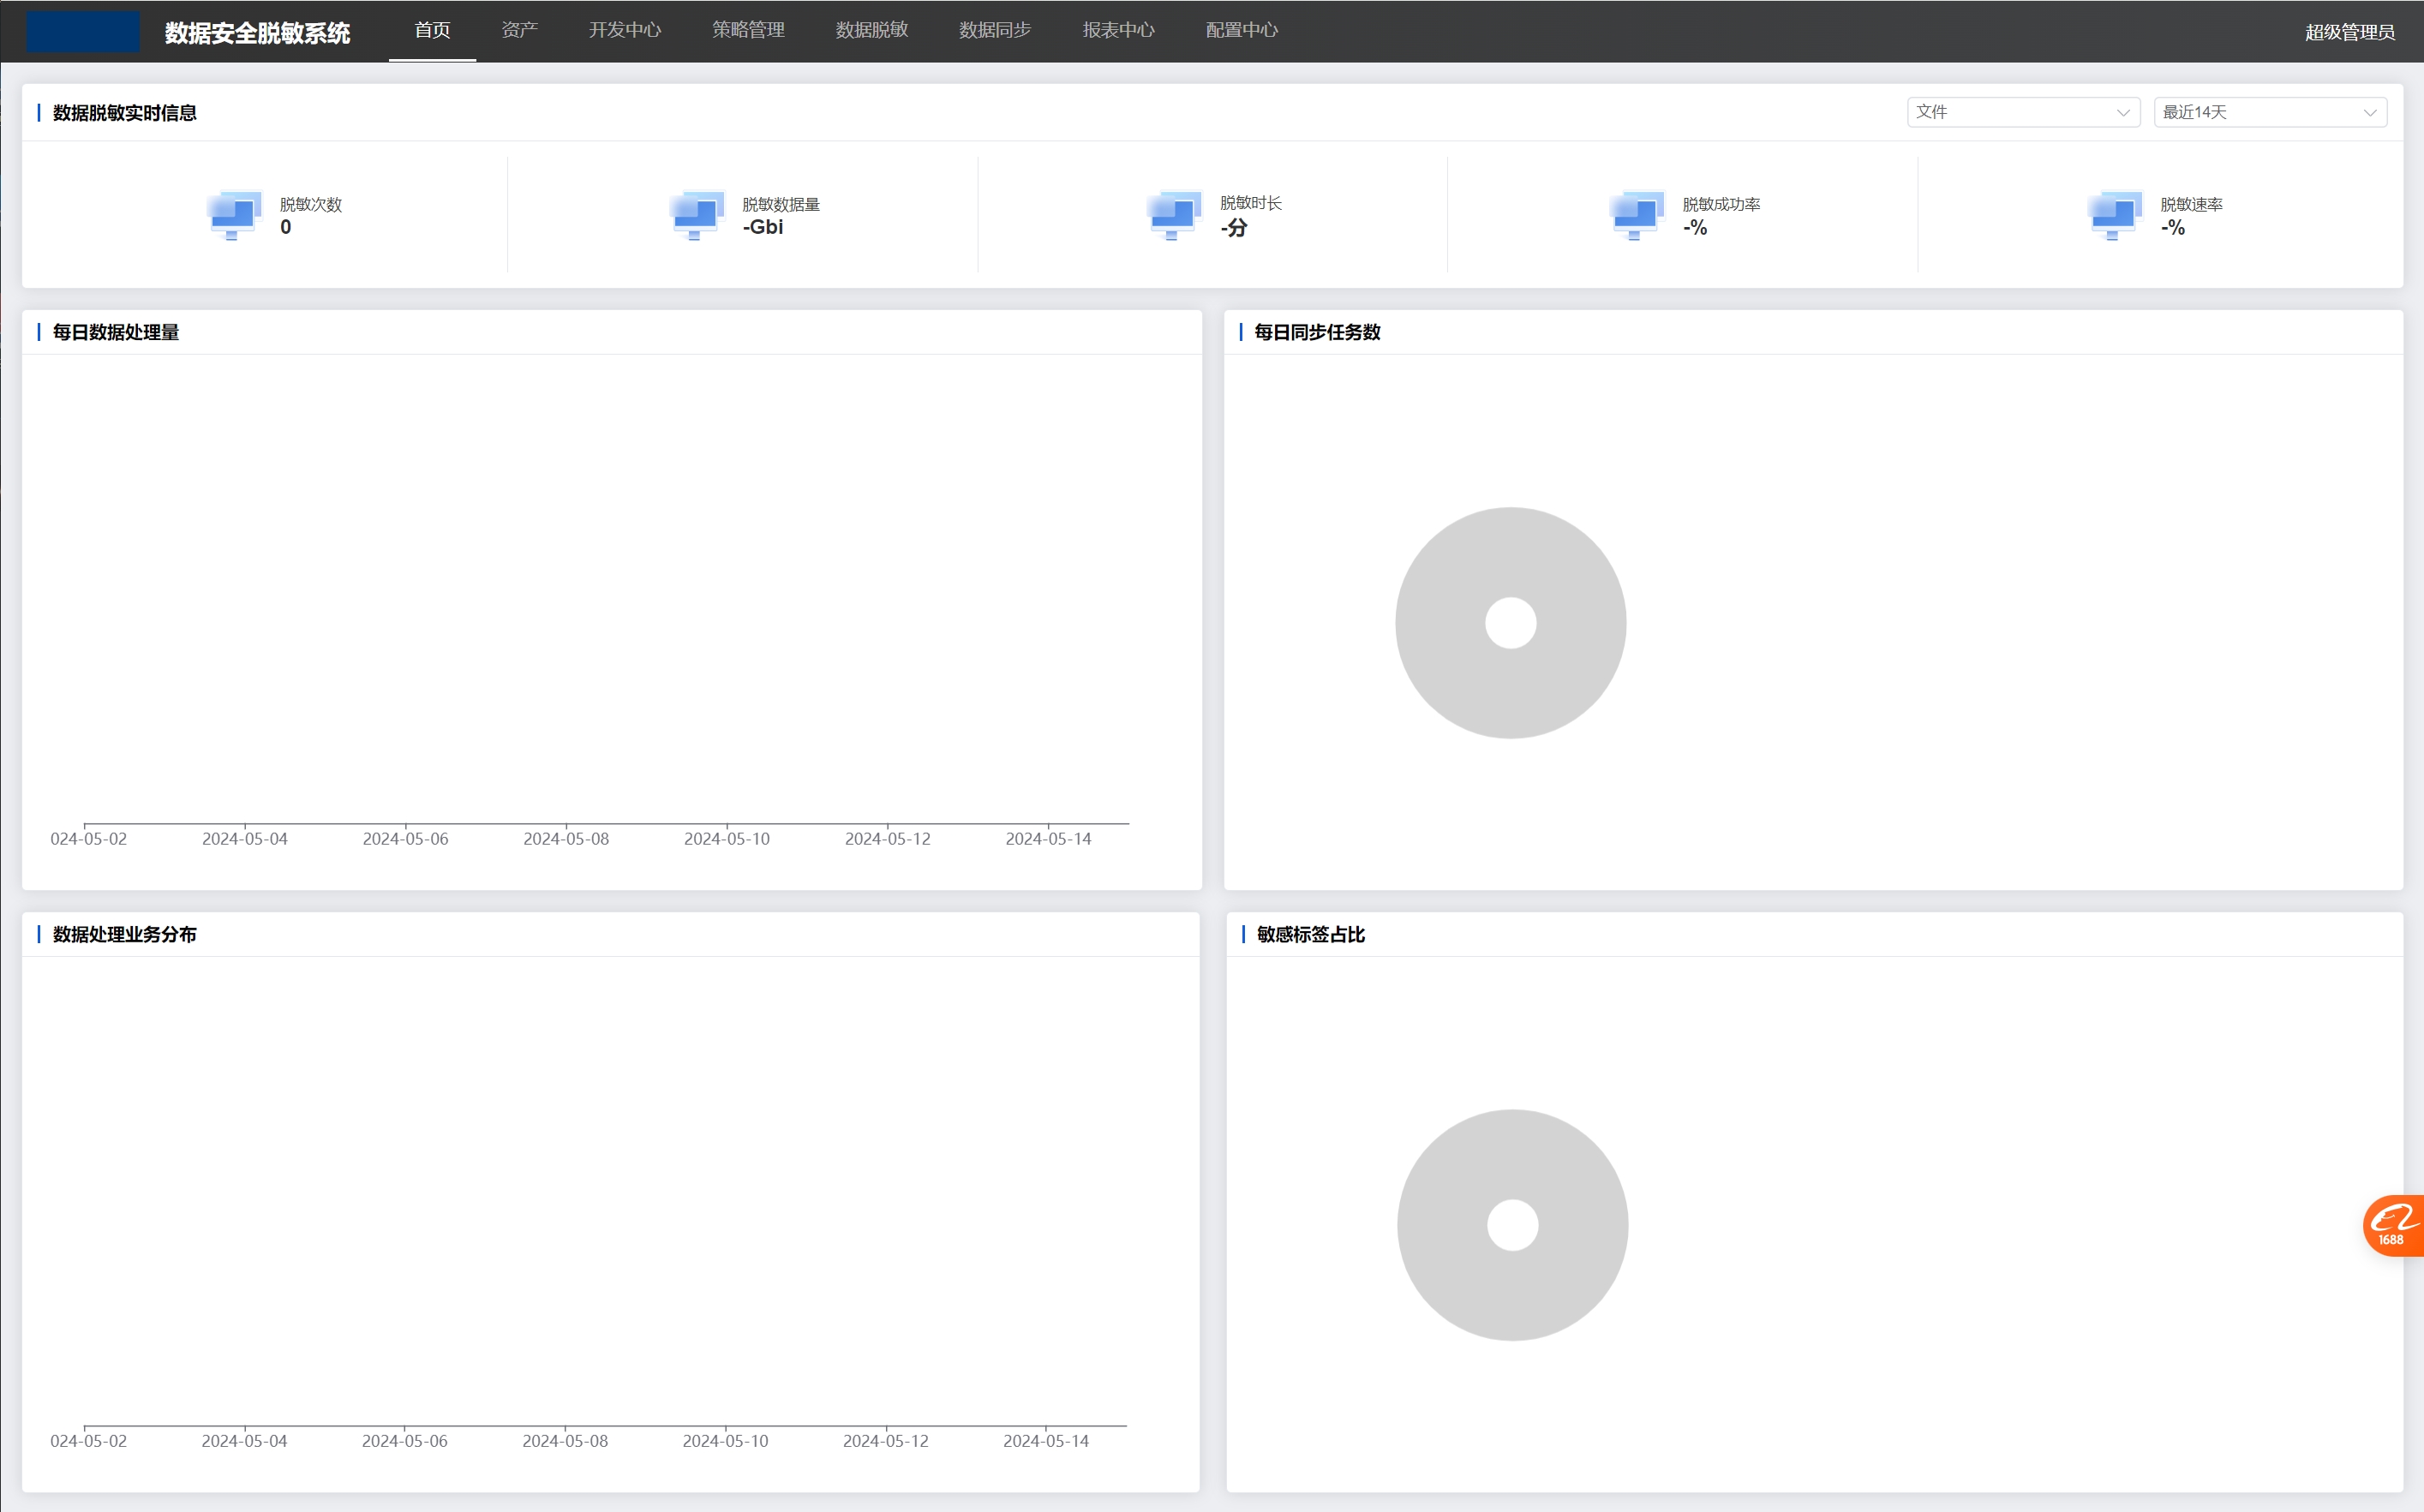Click 2024-05-04 label in 每日数据处理量 chart
The image size is (2424, 1512).
245,839
